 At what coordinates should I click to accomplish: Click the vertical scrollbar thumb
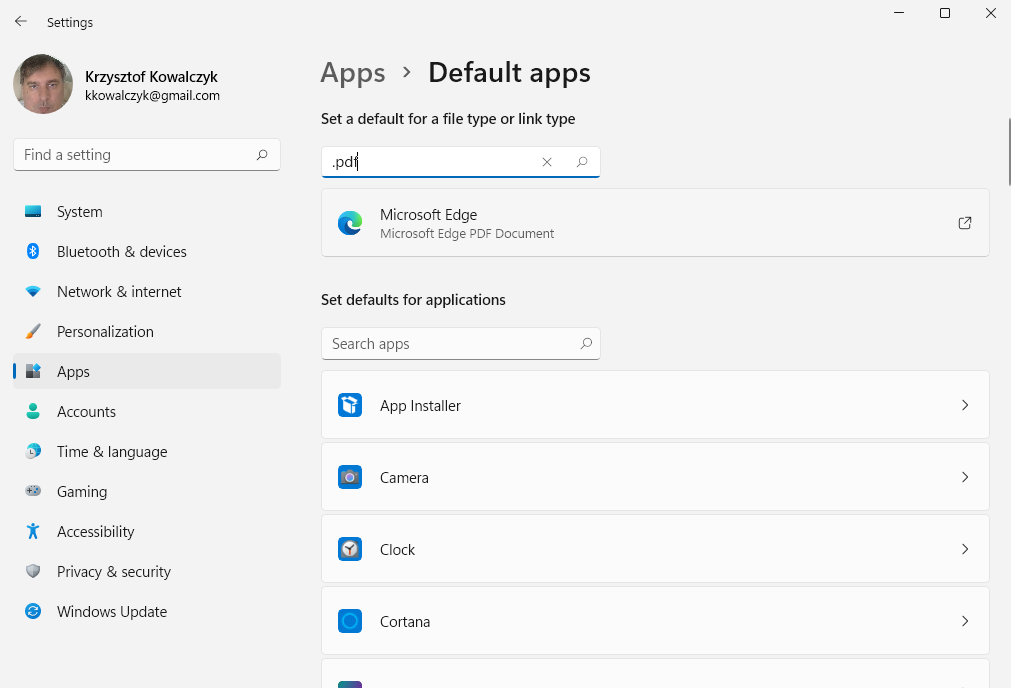tap(1008, 152)
